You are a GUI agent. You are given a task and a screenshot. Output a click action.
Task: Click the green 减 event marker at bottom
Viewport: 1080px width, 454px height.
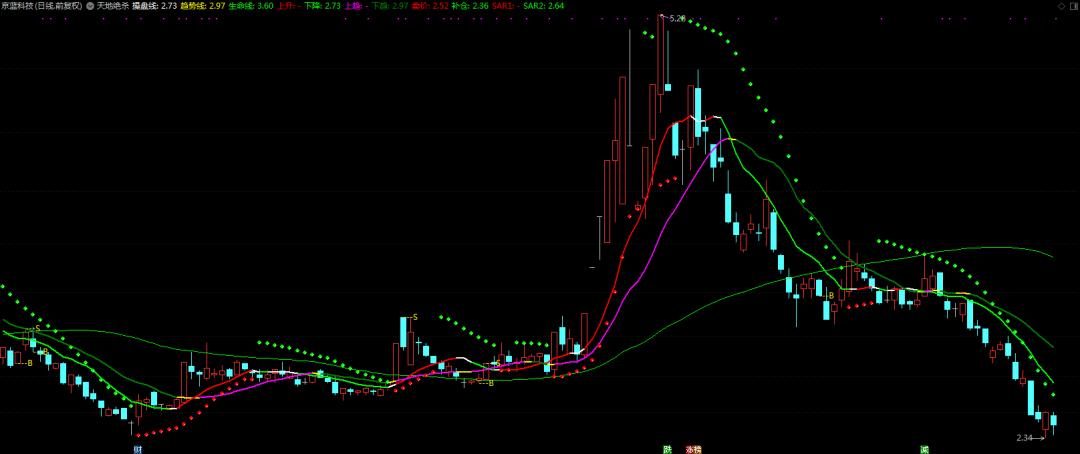pos(924,449)
